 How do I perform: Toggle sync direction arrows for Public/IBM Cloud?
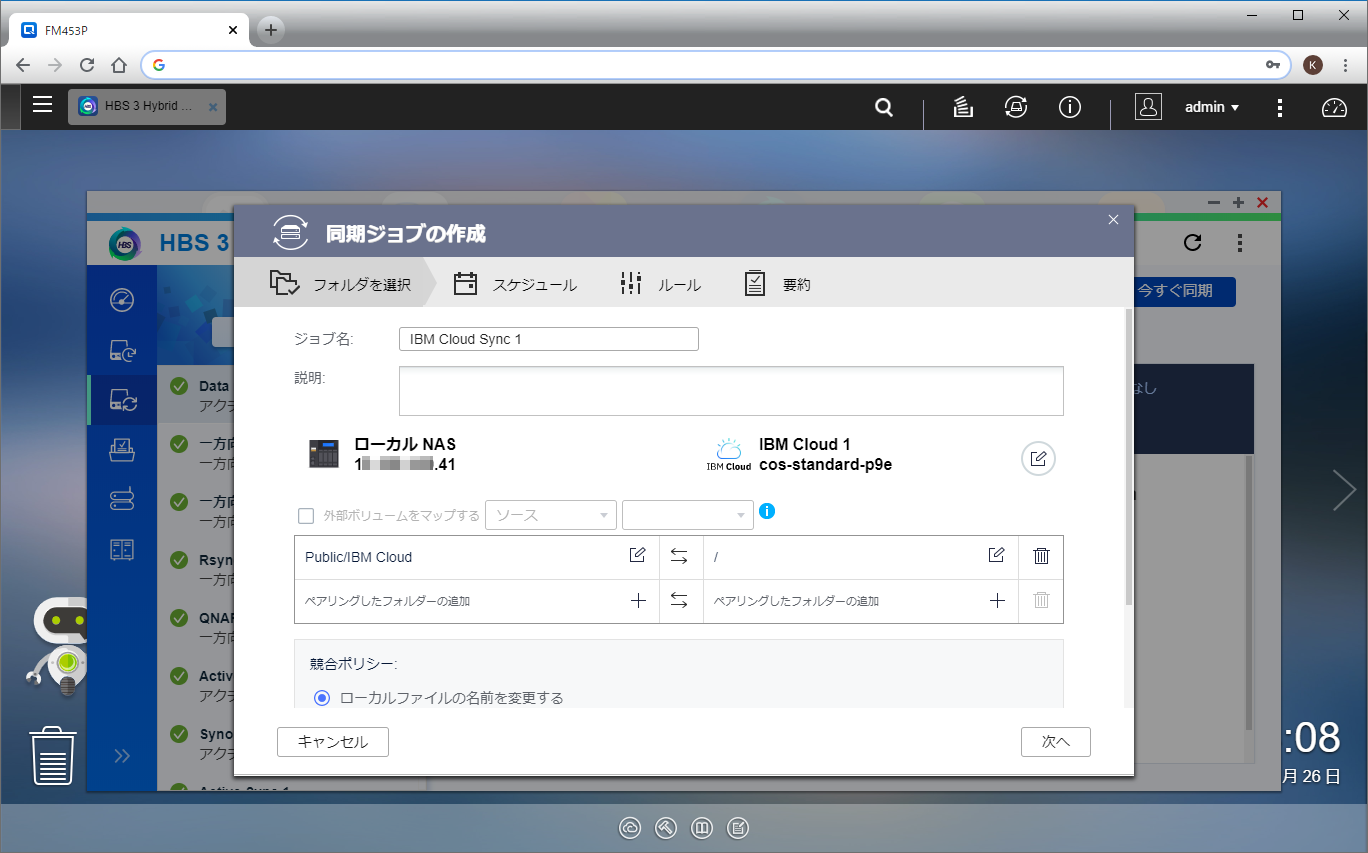coord(679,557)
